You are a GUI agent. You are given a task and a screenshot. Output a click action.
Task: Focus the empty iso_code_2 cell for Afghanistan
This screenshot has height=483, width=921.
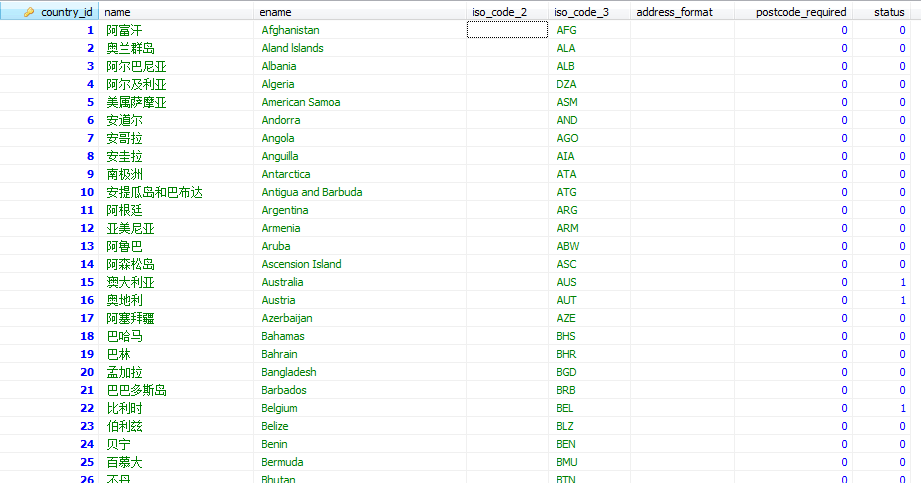[x=507, y=30]
